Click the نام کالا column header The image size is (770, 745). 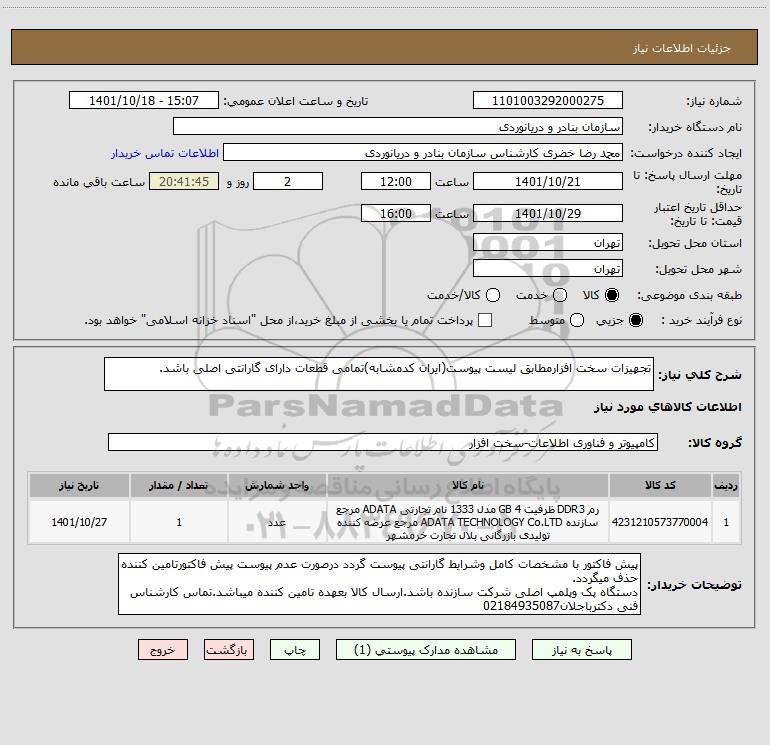point(468,485)
